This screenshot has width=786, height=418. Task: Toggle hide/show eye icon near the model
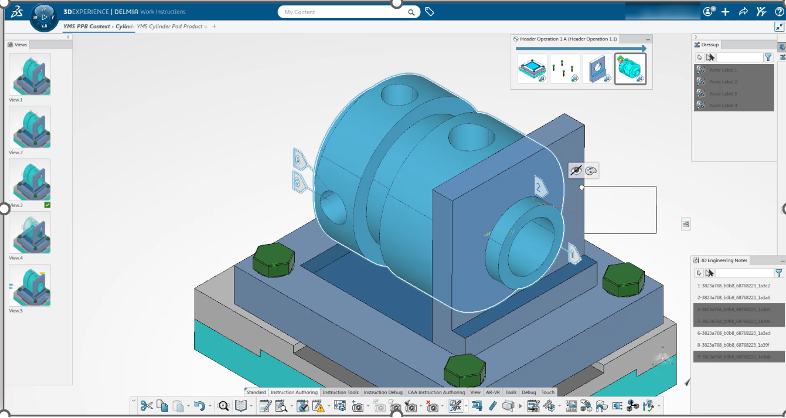[576, 171]
